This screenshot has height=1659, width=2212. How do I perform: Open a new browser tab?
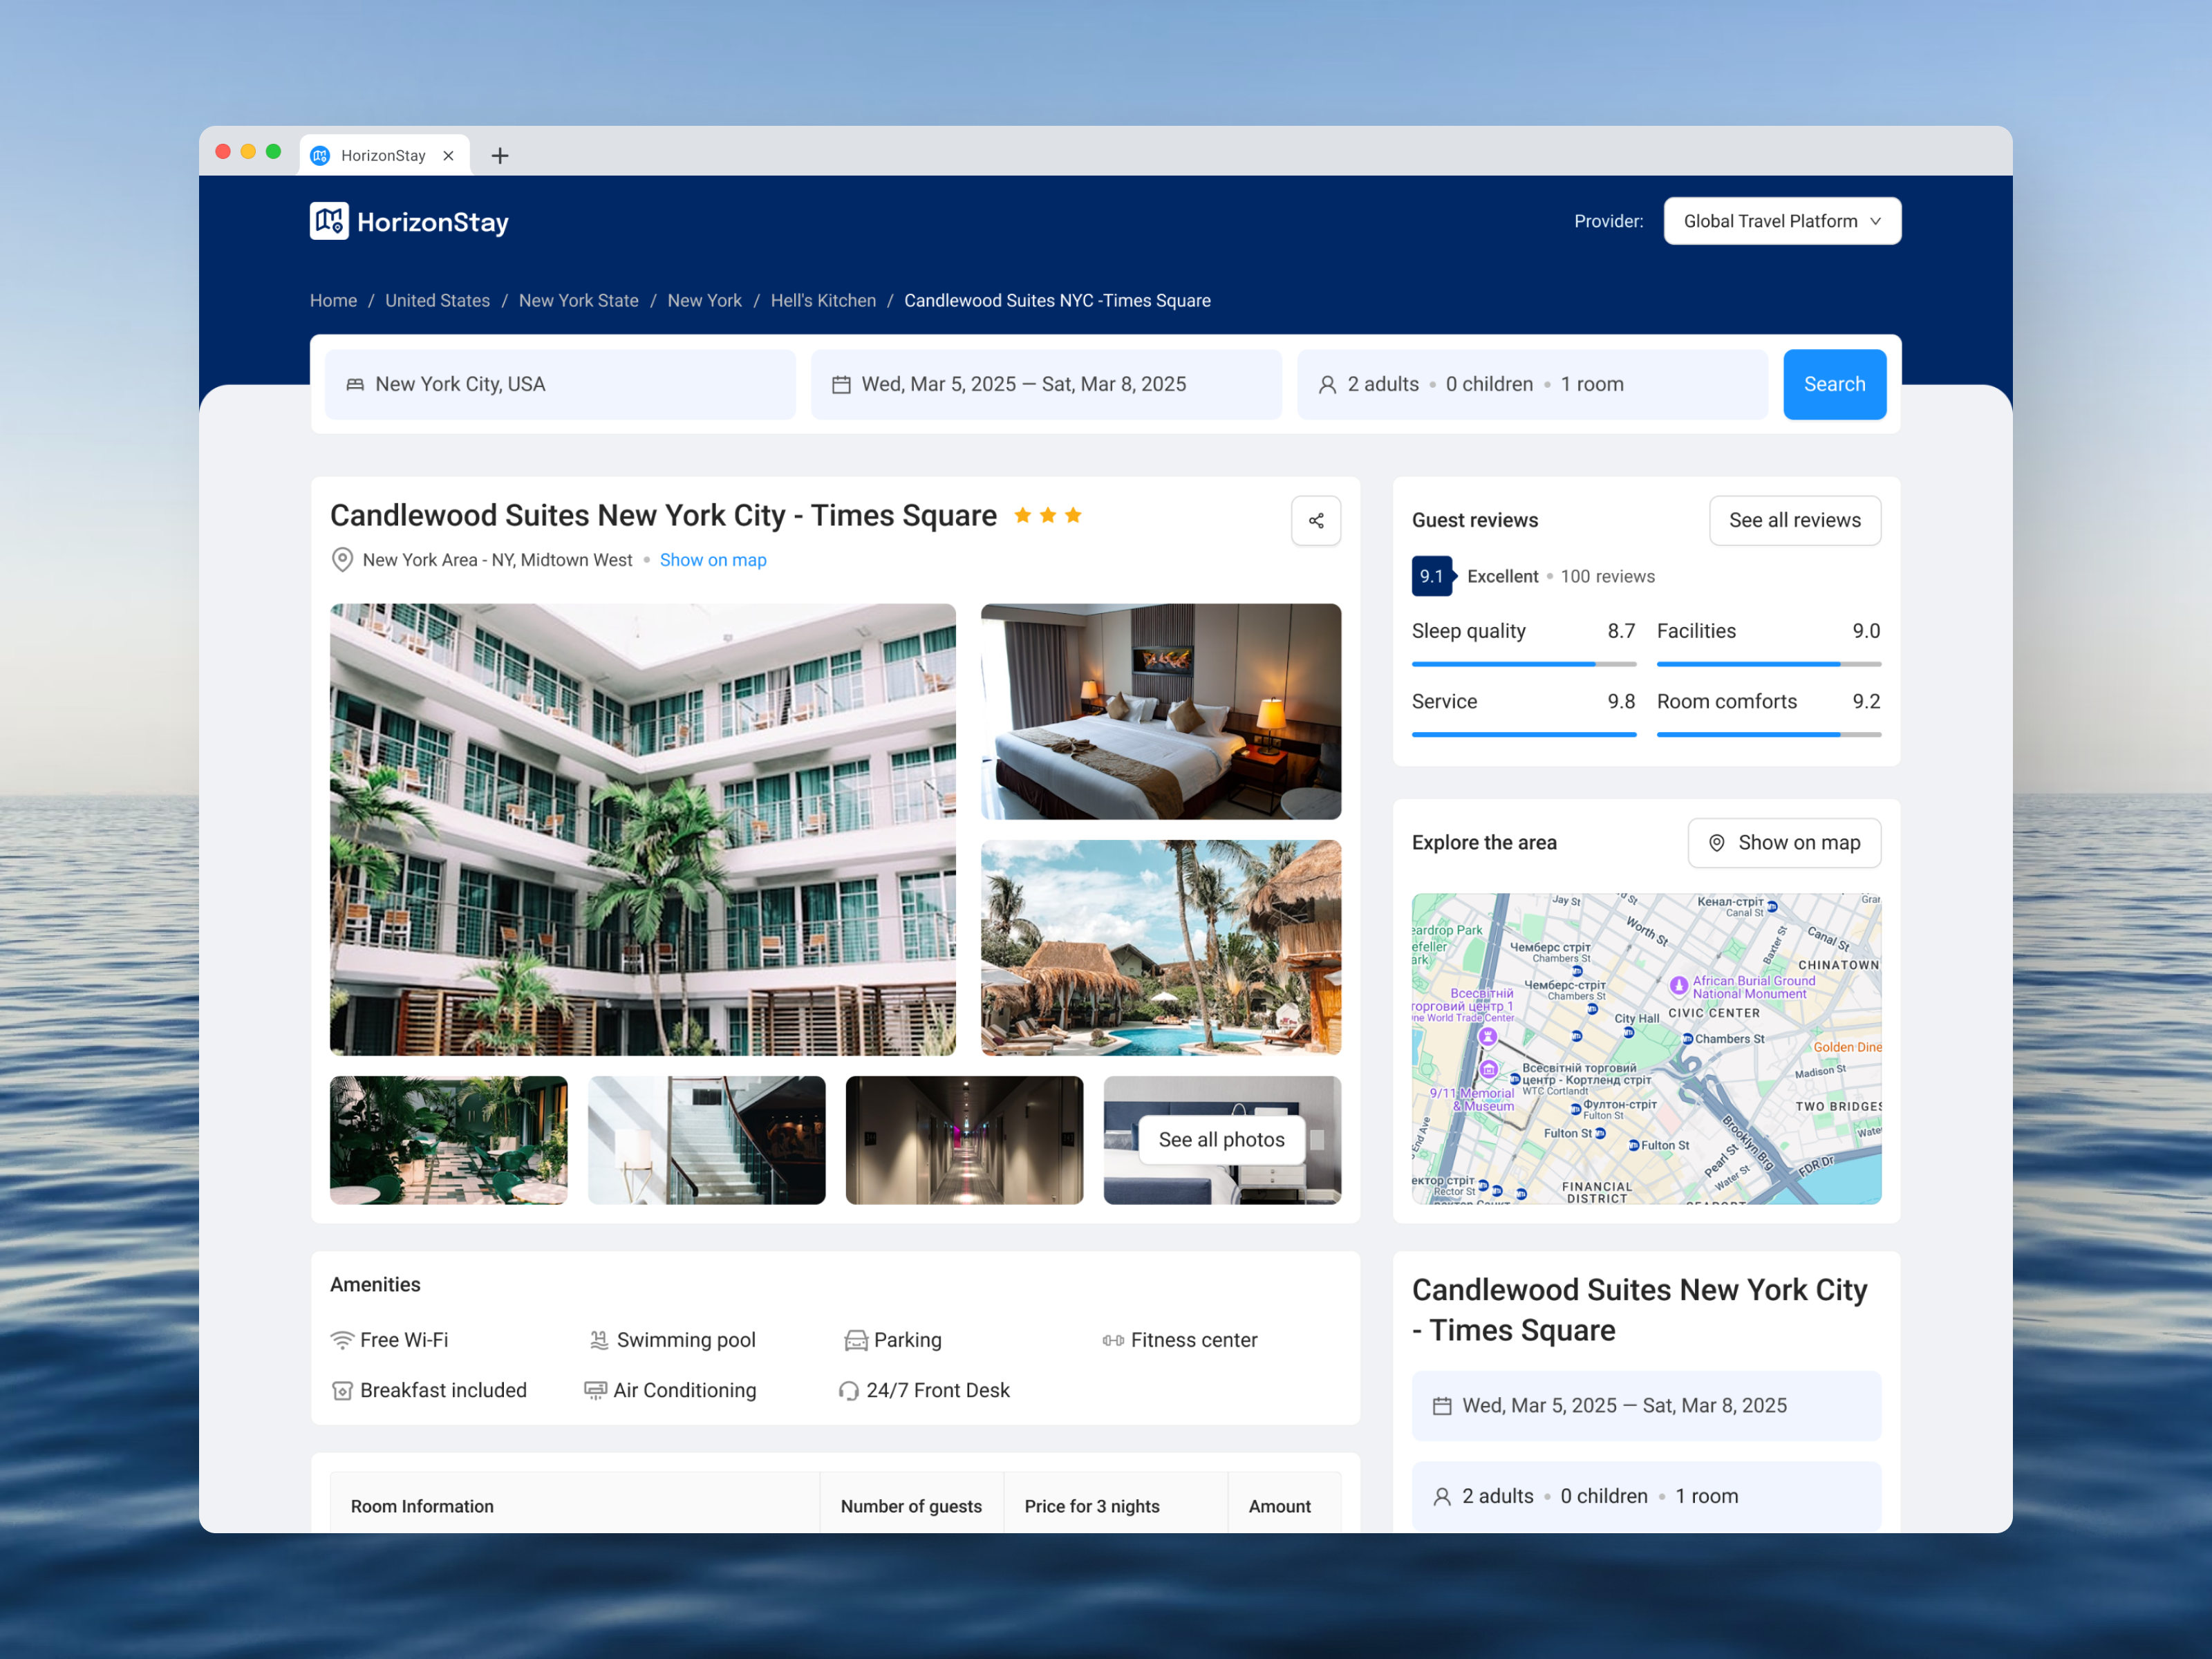500,155
